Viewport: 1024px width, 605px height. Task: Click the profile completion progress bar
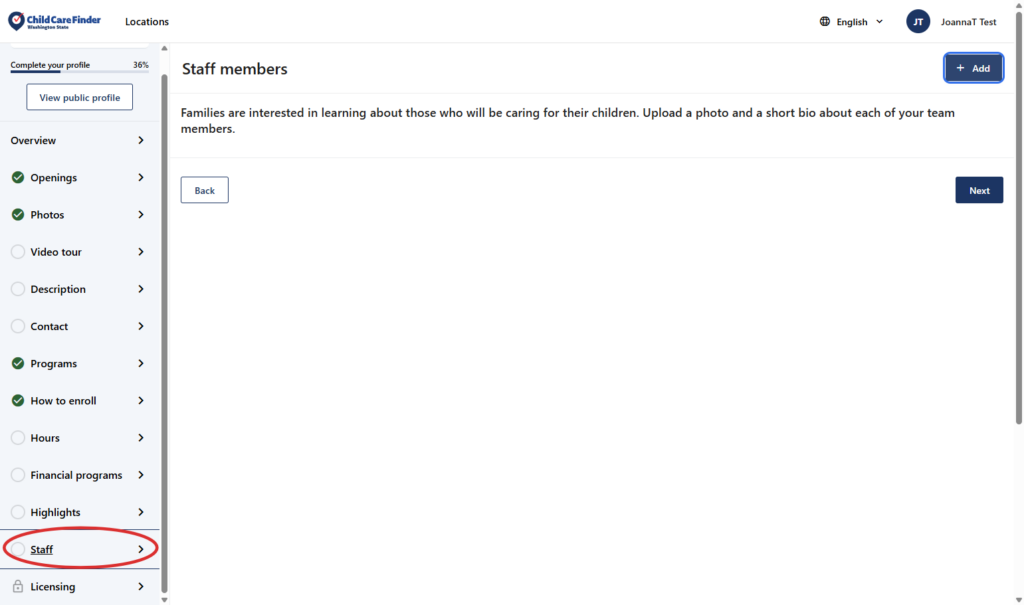click(79, 72)
